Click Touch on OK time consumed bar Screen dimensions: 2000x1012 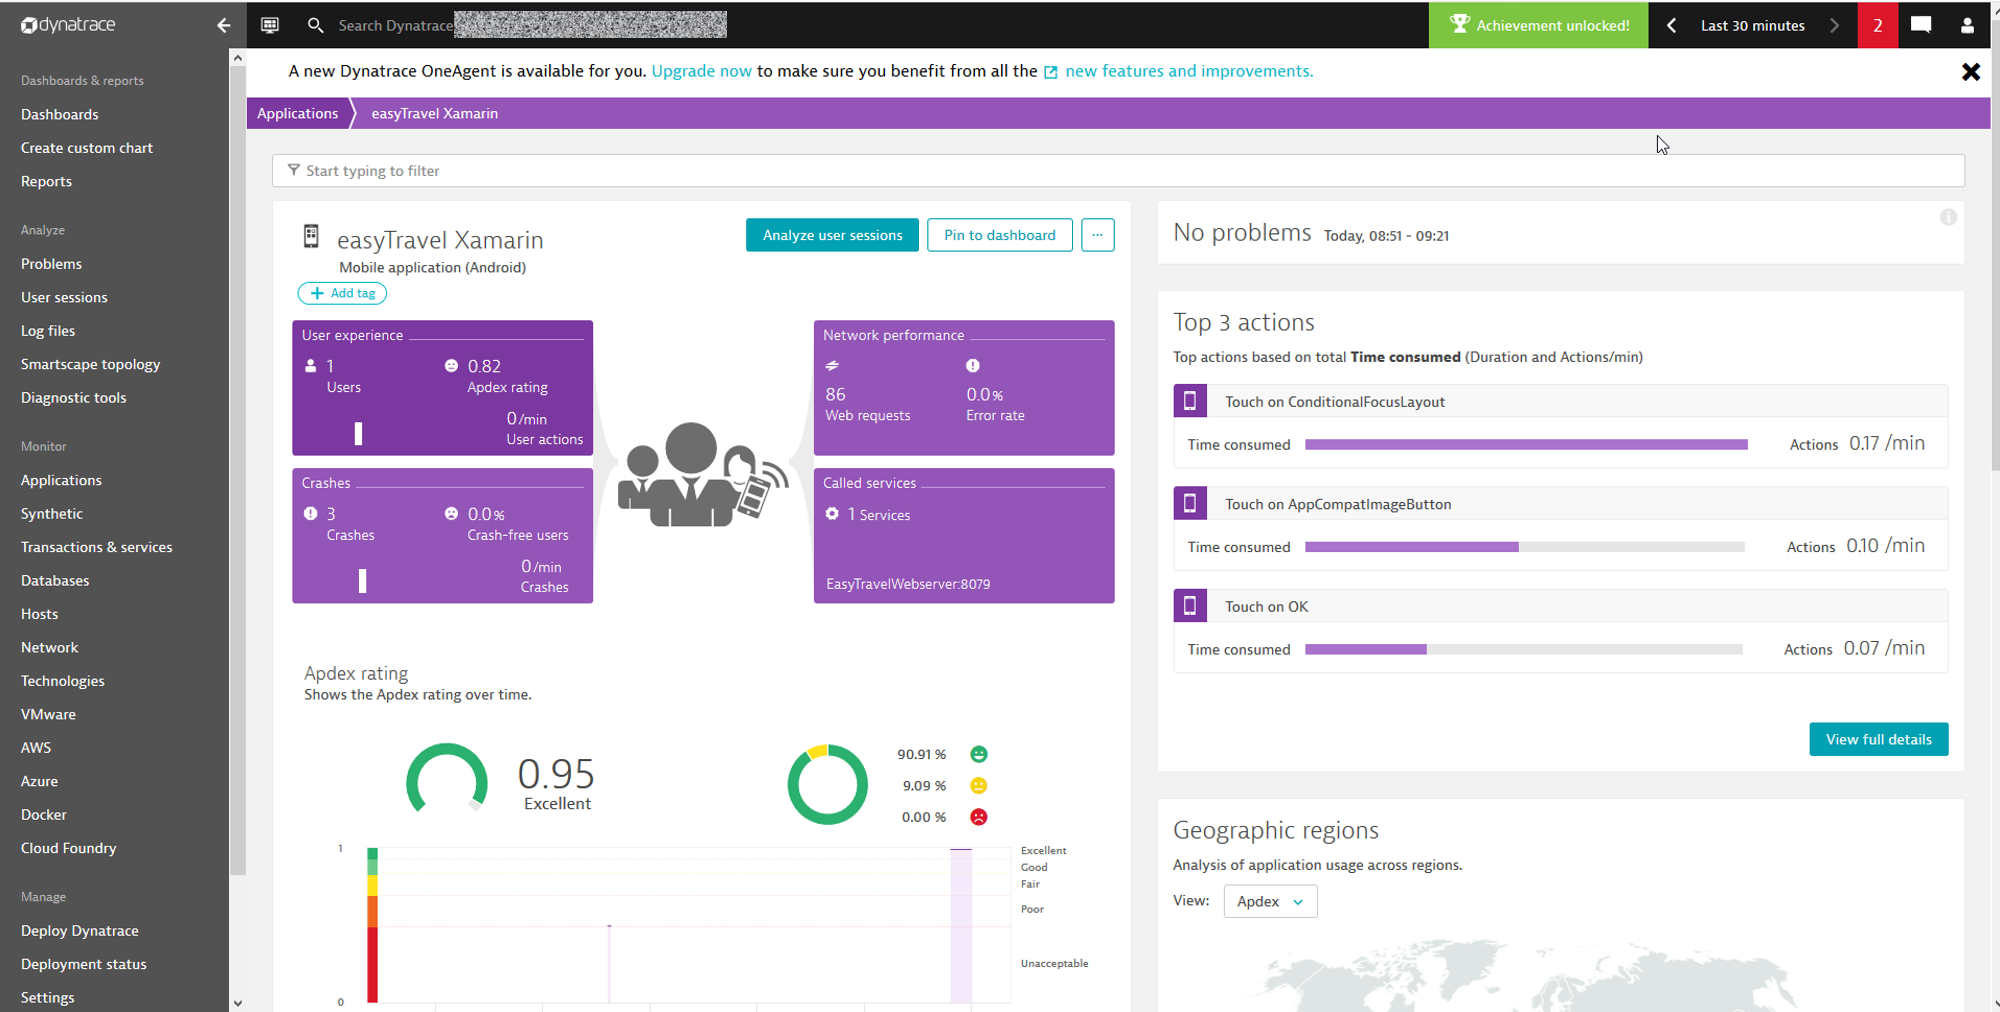[x=1523, y=650]
